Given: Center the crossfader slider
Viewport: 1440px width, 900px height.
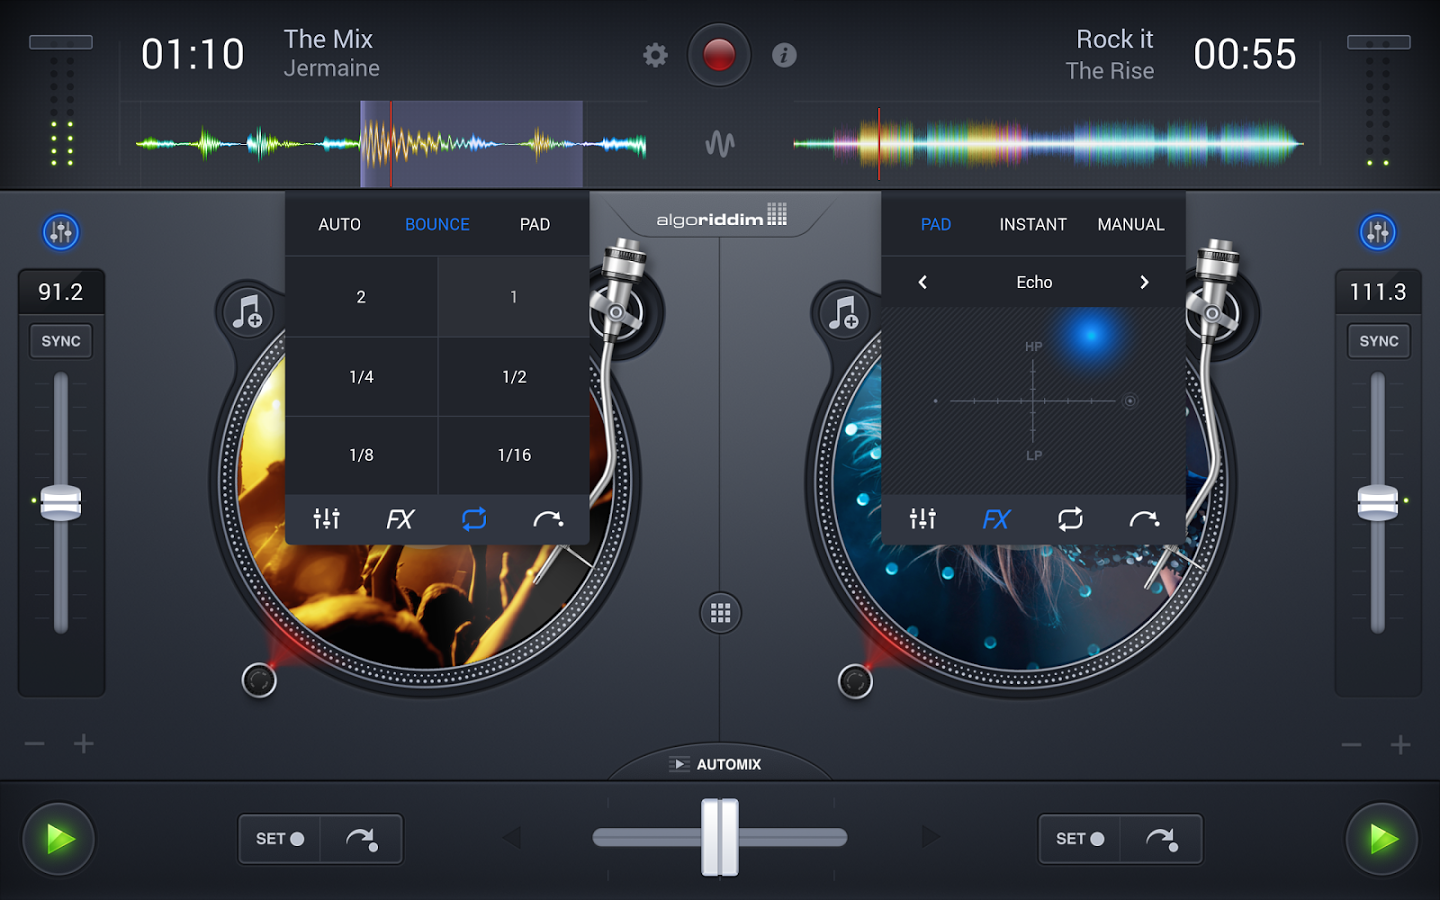Looking at the screenshot, I should tap(722, 838).
